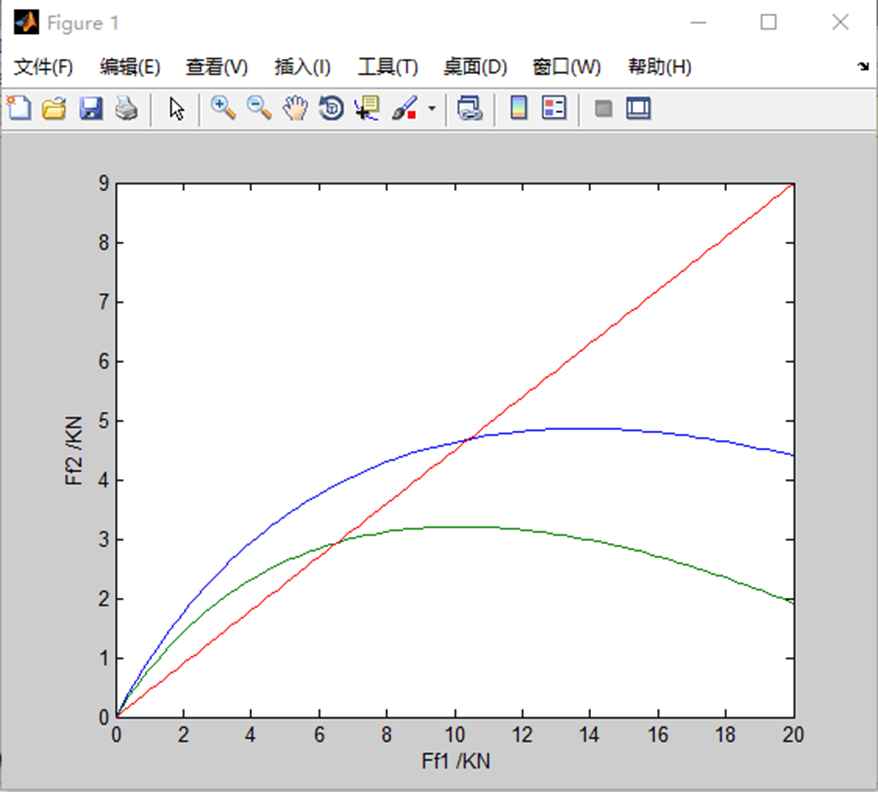The image size is (878, 792).
Task: Open the 帮助(H) menu
Action: [x=660, y=67]
